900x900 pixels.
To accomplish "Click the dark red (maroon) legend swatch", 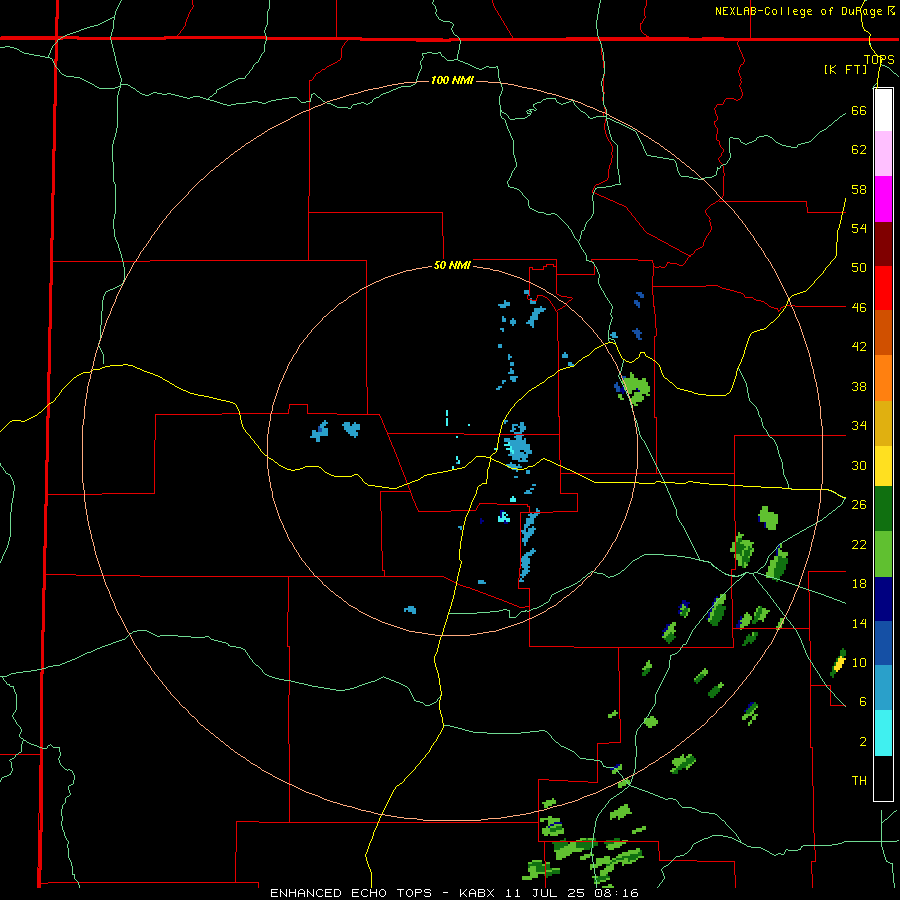I will click(883, 244).
